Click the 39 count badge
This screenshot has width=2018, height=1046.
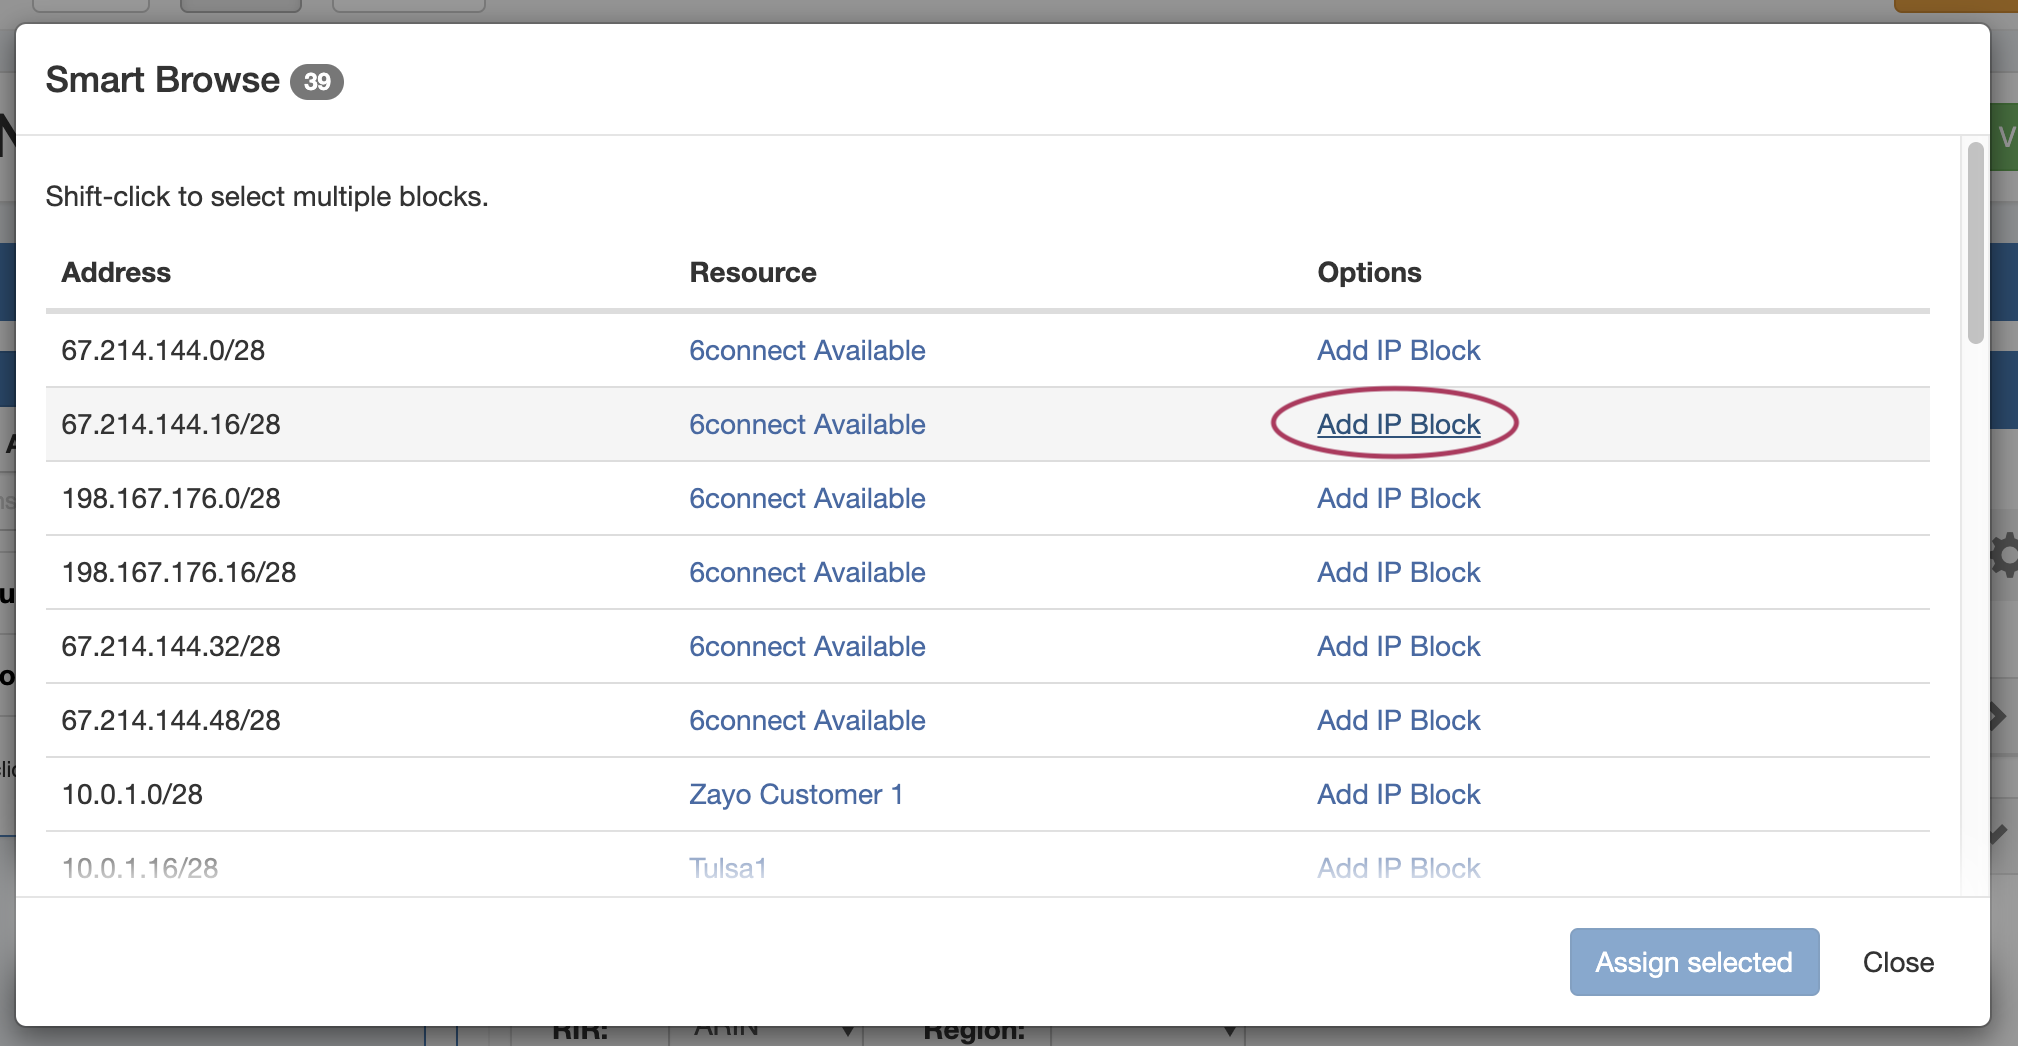317,82
